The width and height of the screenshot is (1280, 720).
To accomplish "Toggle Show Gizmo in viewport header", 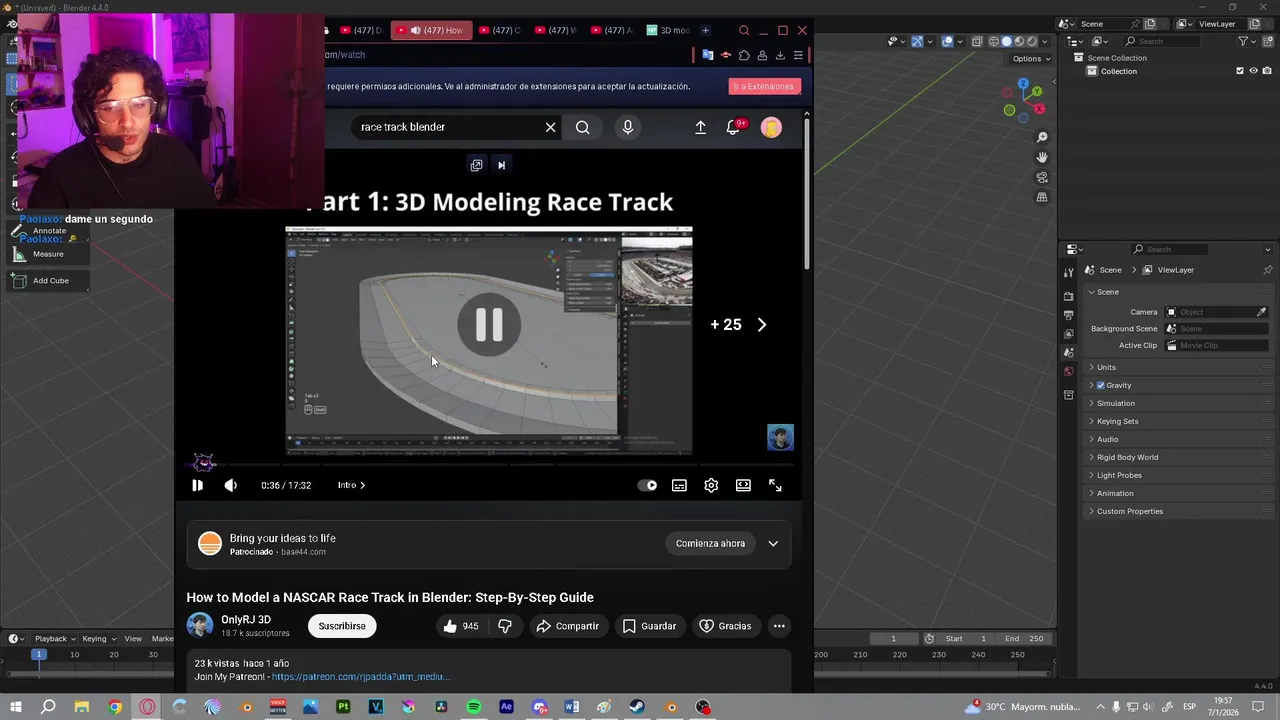I will coord(917,41).
